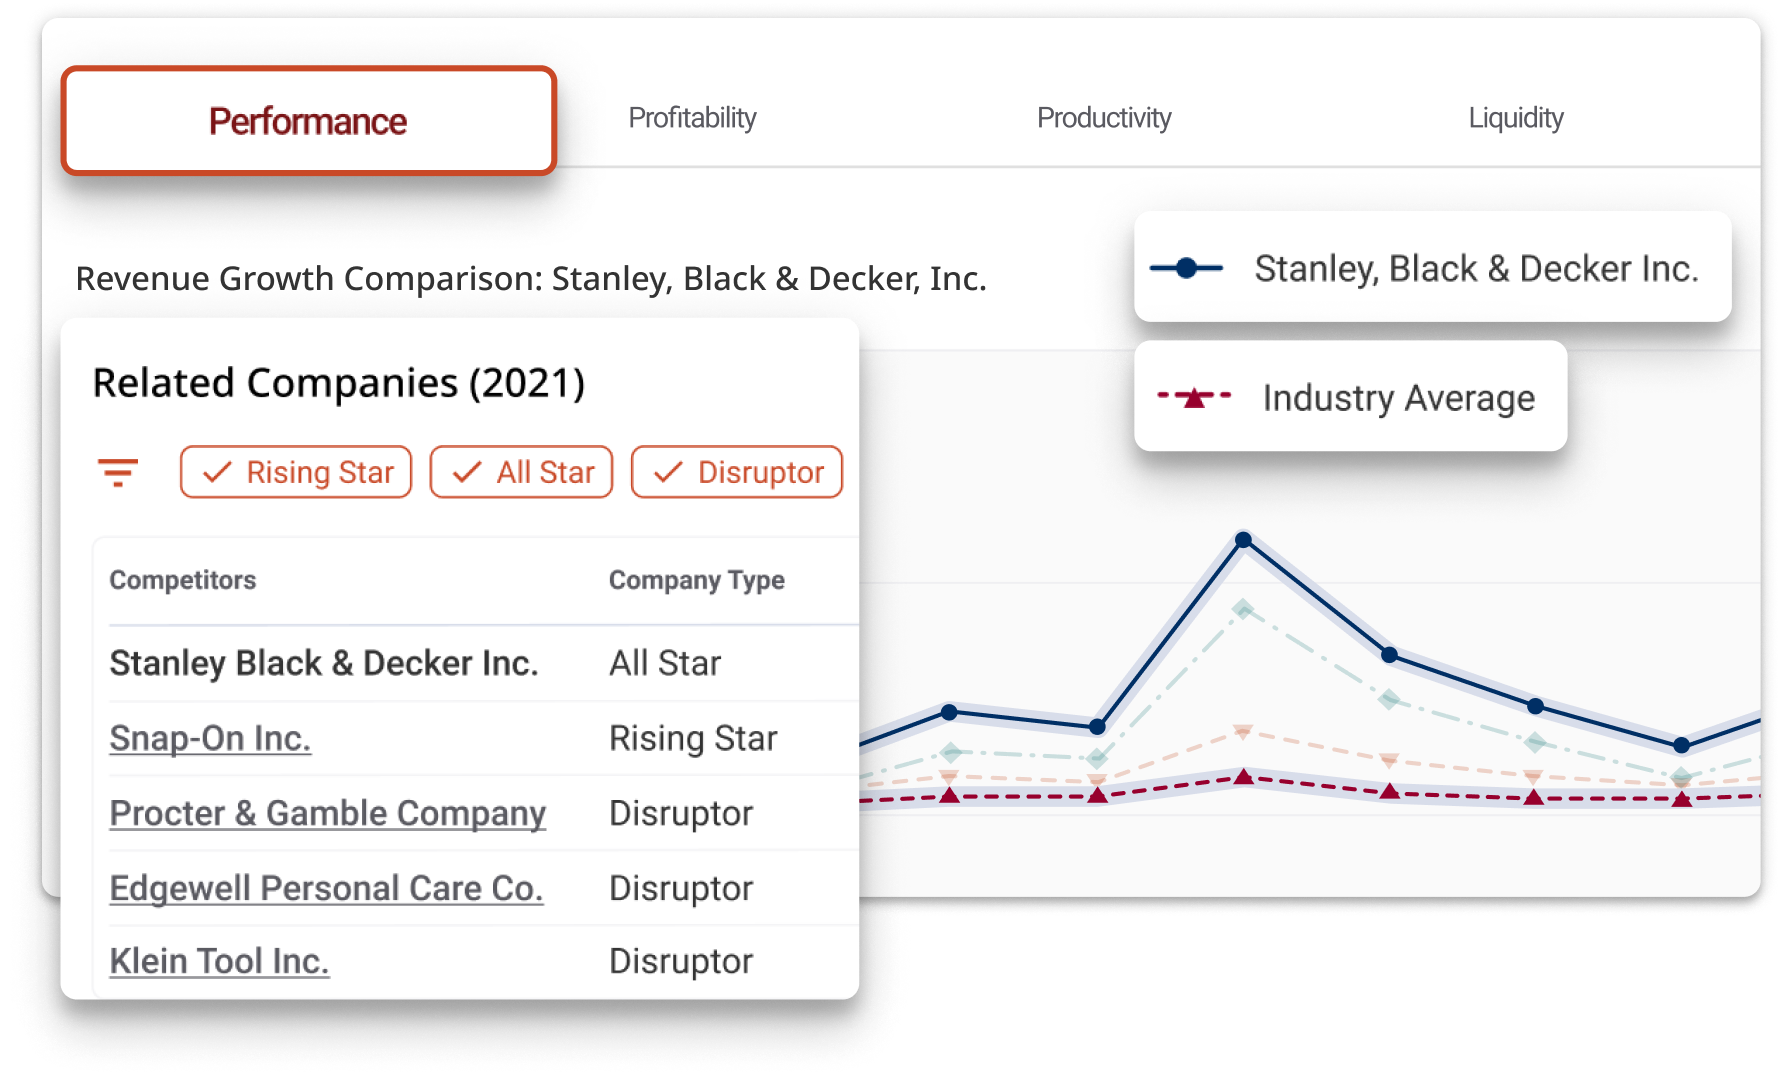Click the peak point on blue line
1781x1080 pixels.
[1243, 540]
